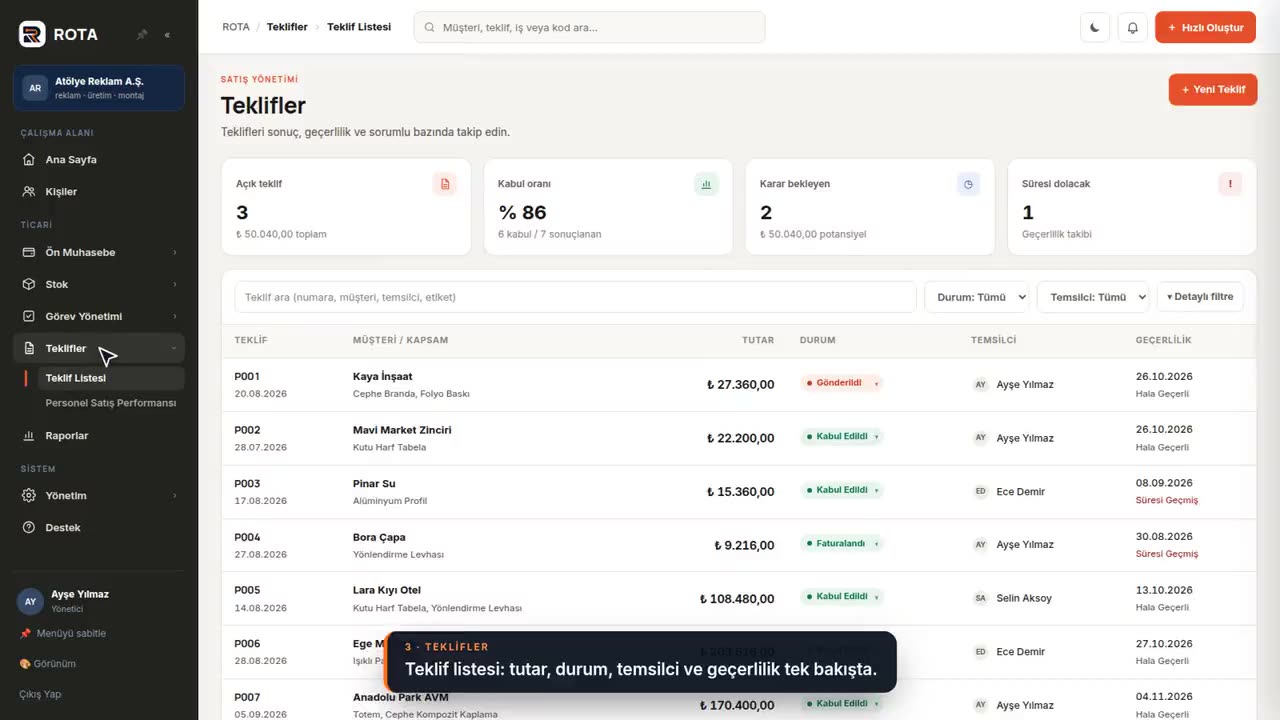This screenshot has width=1280, height=720.
Task: Pin the sidebar with the pin icon
Action: coord(142,34)
